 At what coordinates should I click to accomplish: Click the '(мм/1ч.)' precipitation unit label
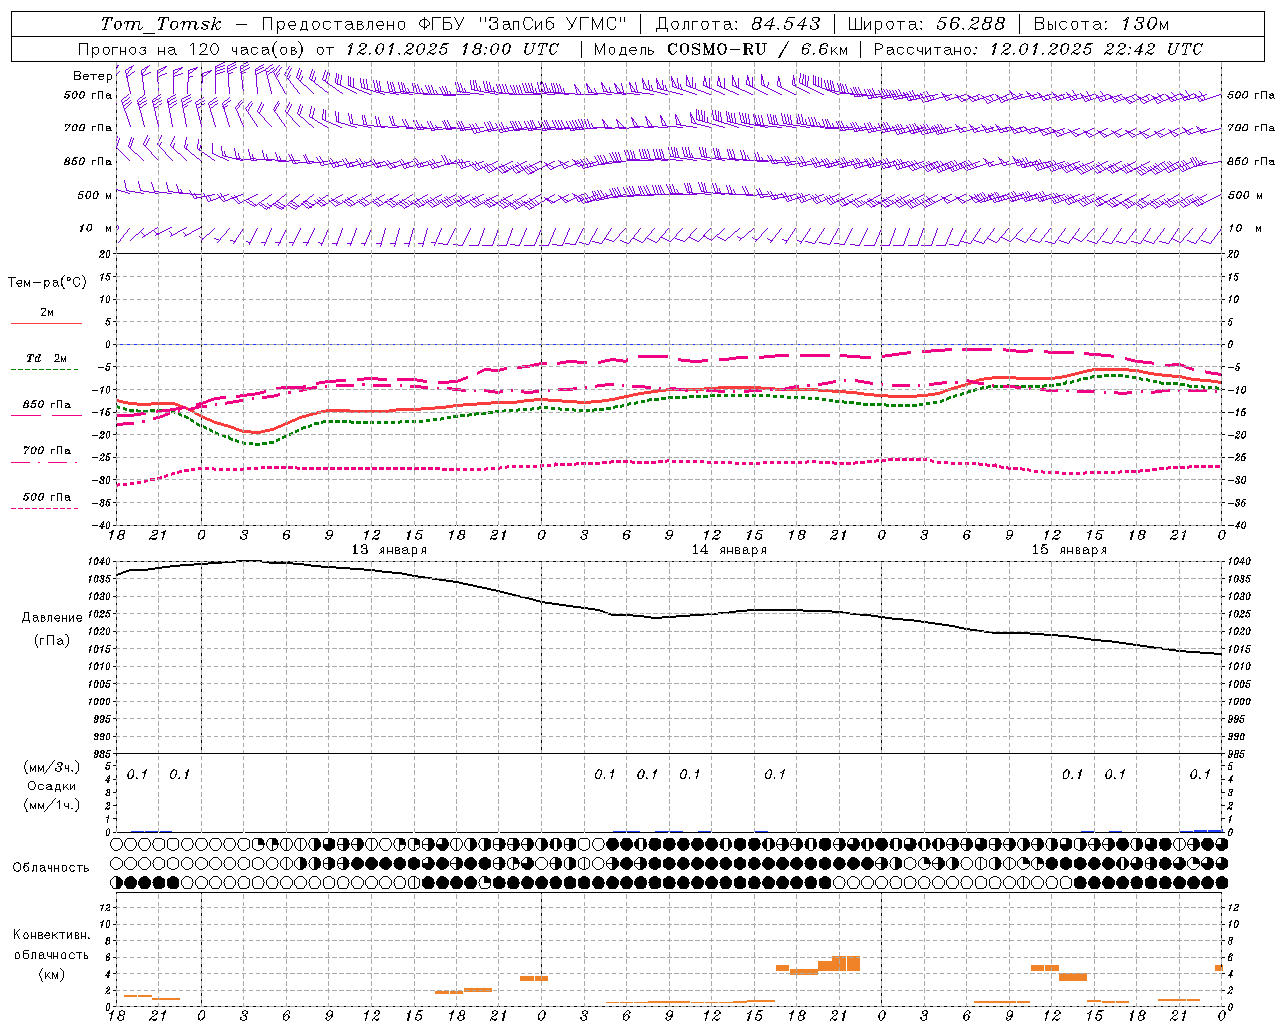[52, 806]
